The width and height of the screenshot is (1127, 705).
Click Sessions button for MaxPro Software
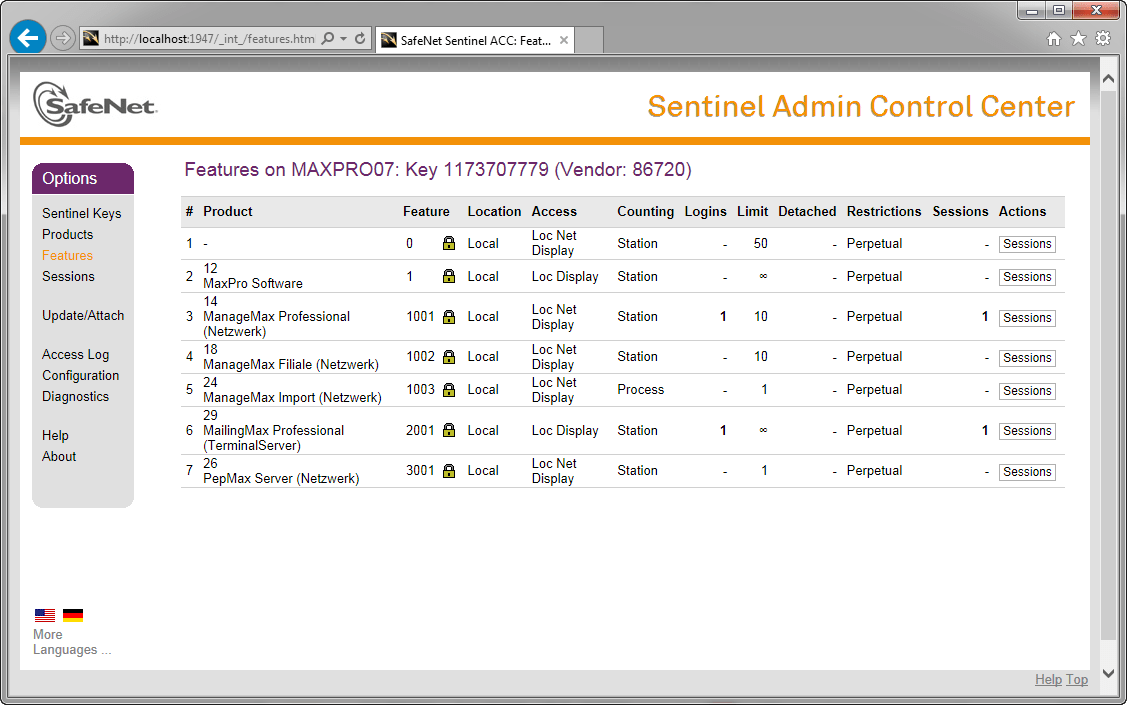tap(1027, 277)
